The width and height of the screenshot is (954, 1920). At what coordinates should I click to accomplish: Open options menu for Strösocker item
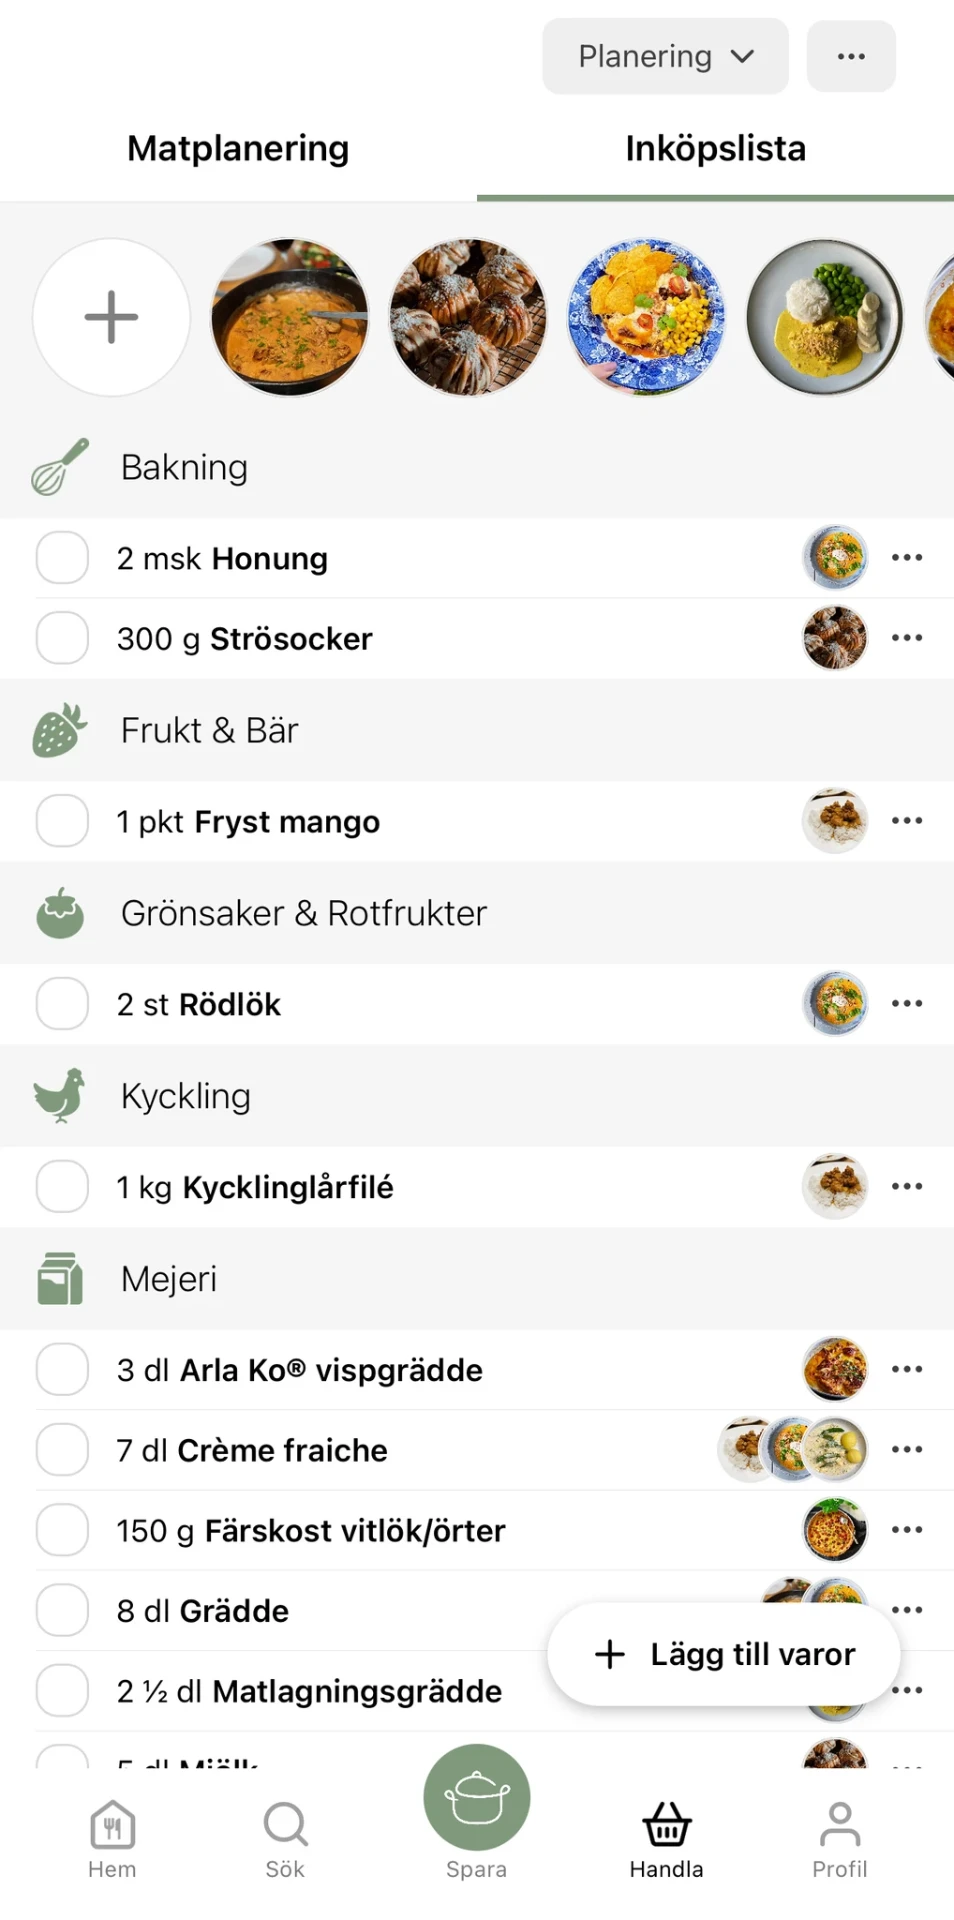(906, 638)
